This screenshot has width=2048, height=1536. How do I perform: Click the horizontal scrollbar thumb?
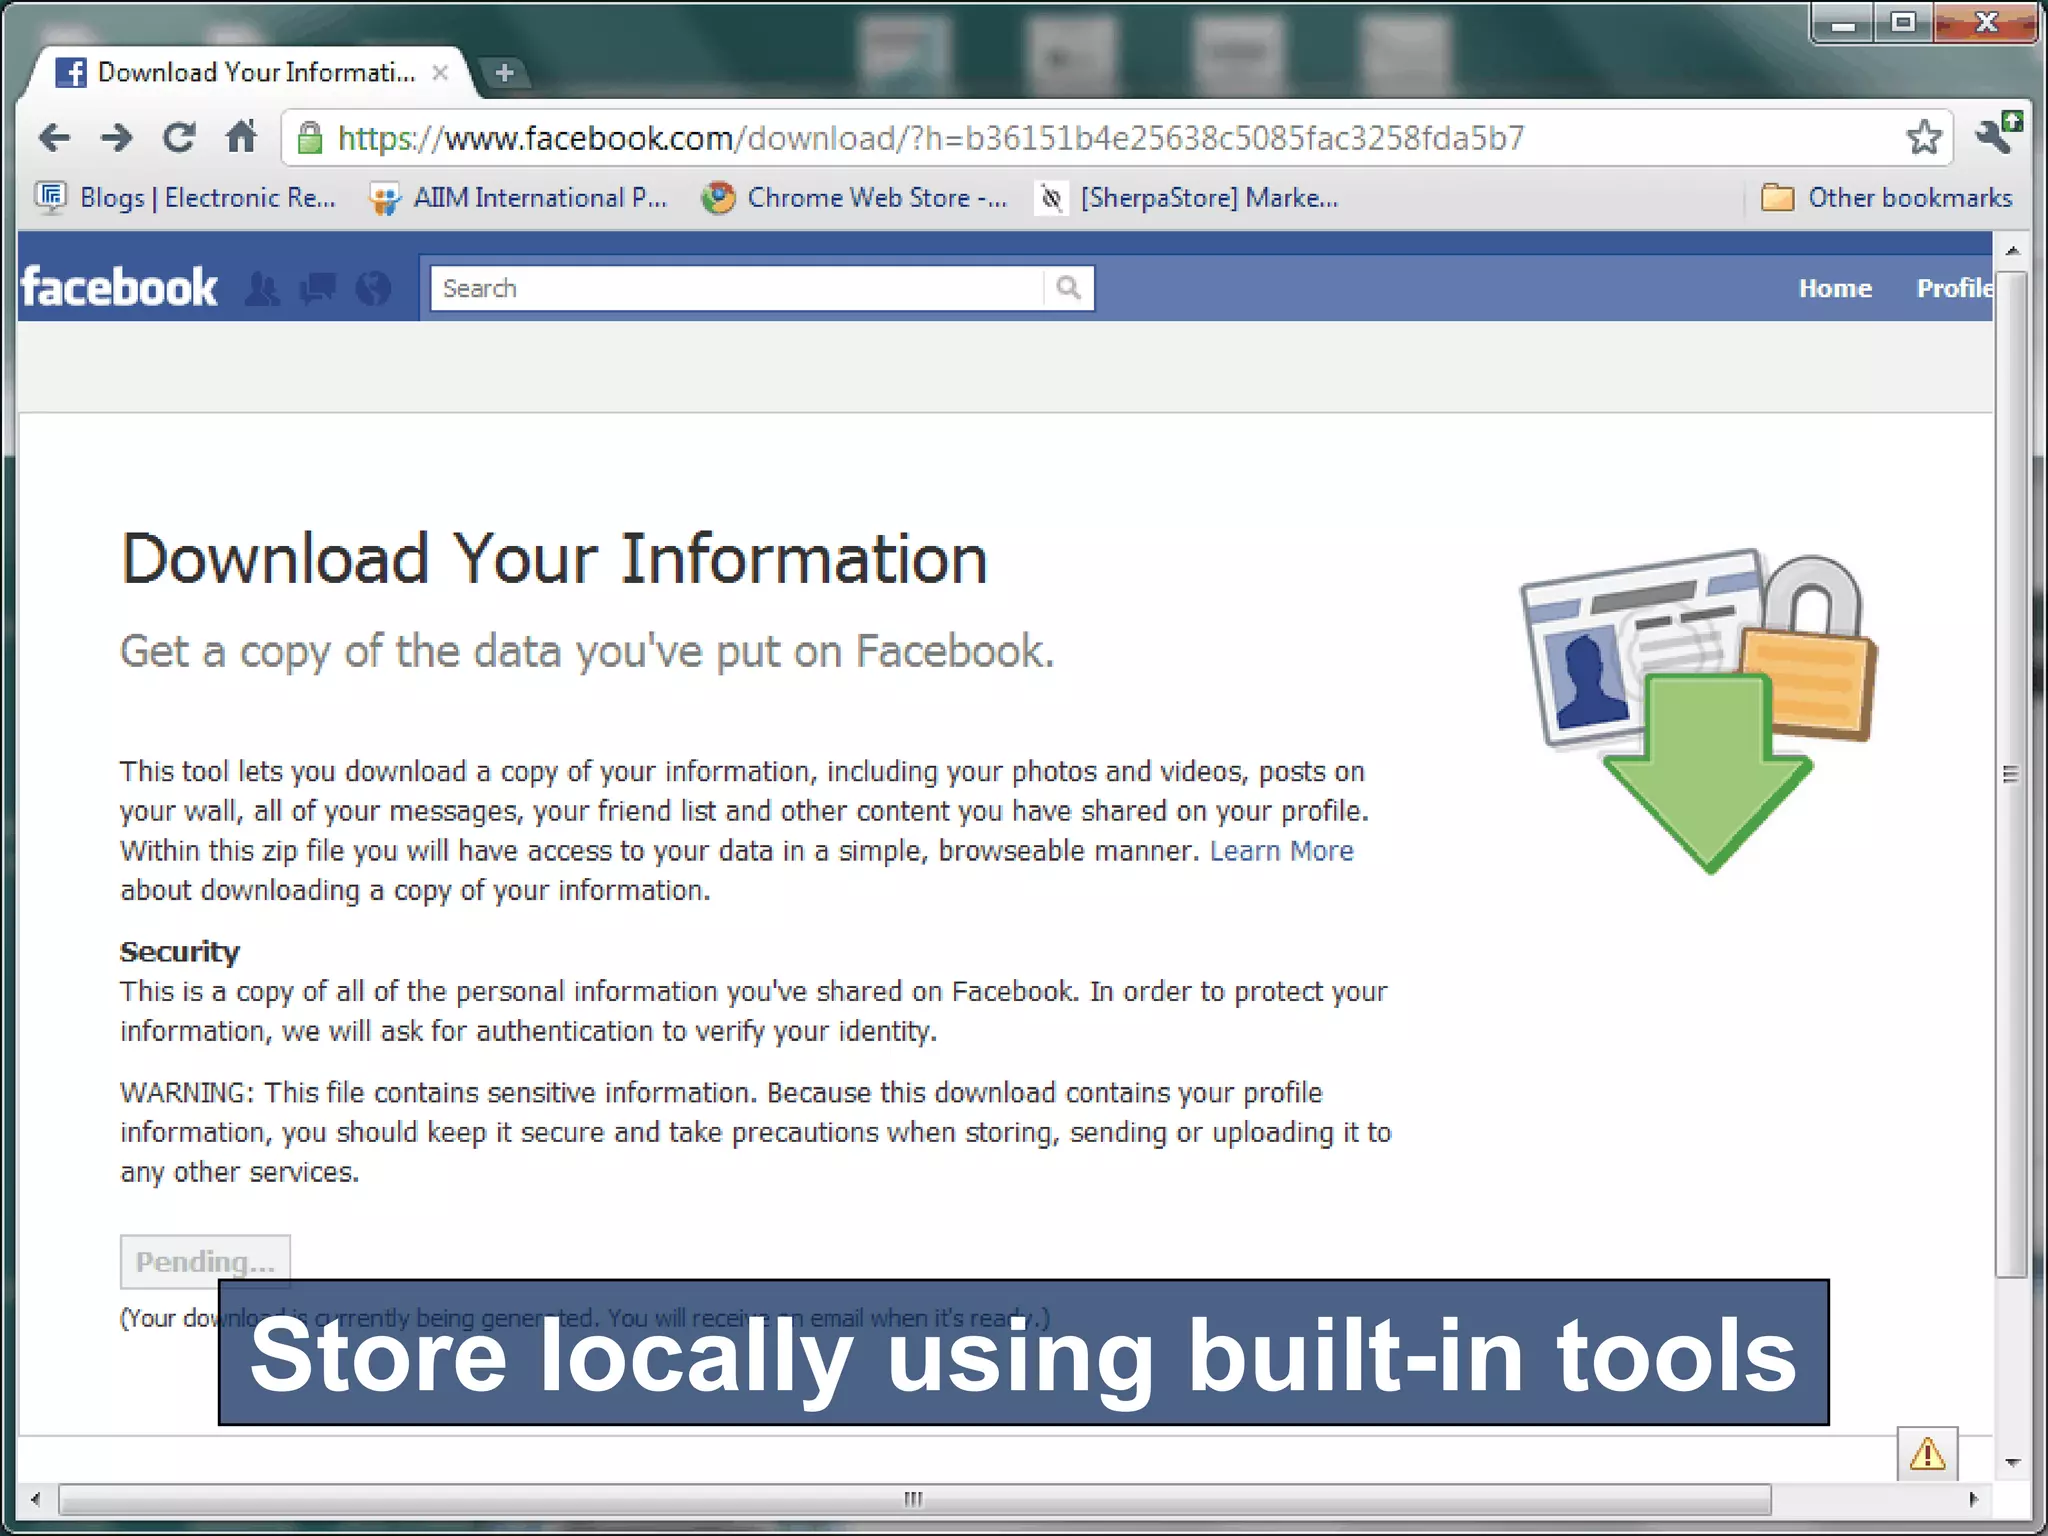point(914,1499)
